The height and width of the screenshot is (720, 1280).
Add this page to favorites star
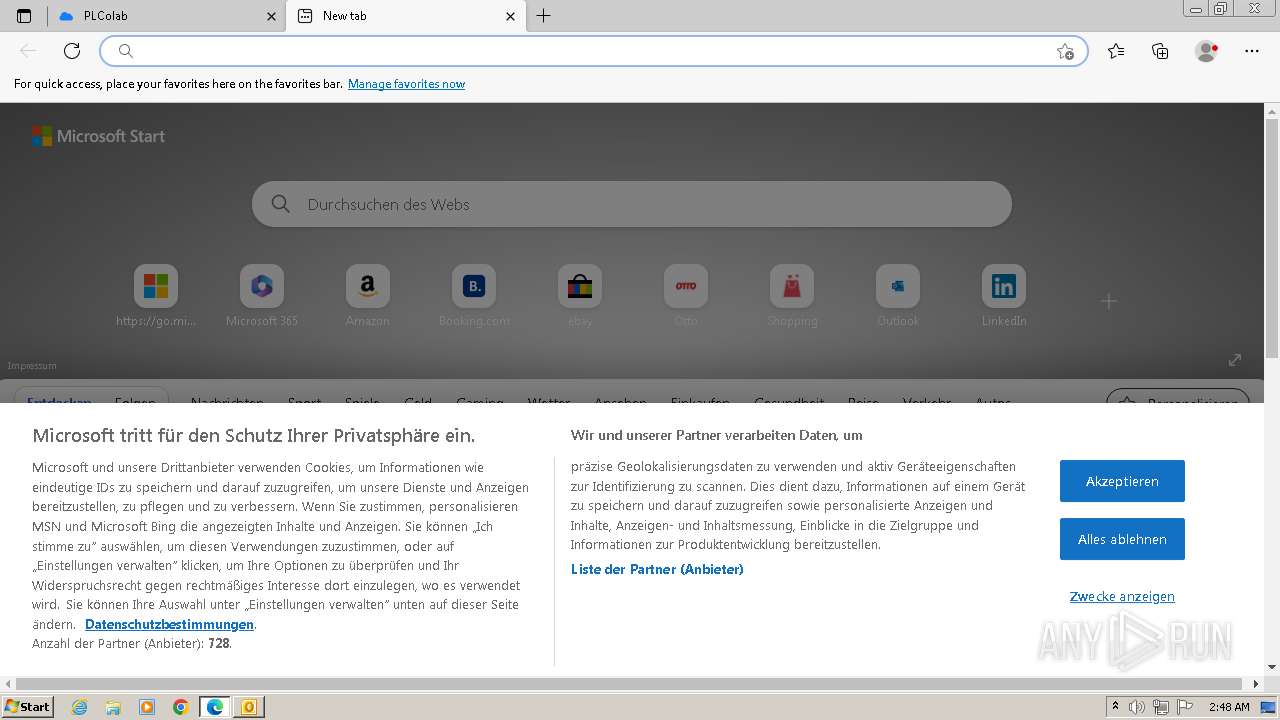pos(1065,51)
